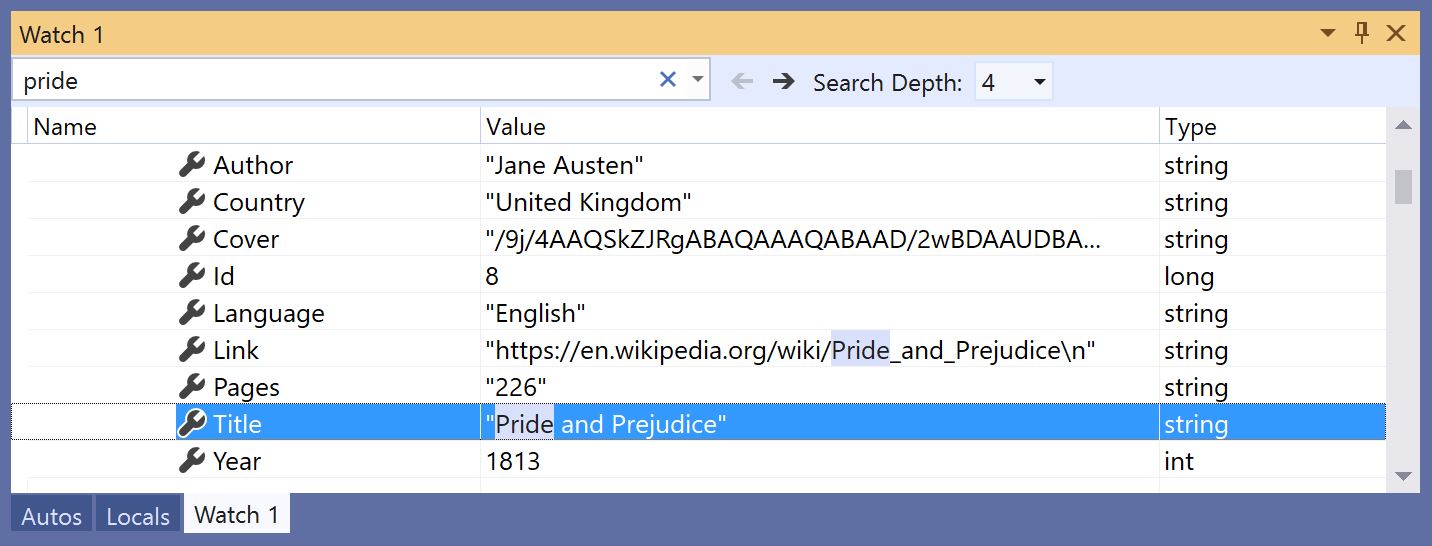Select the Cover base64 string value

793,239
